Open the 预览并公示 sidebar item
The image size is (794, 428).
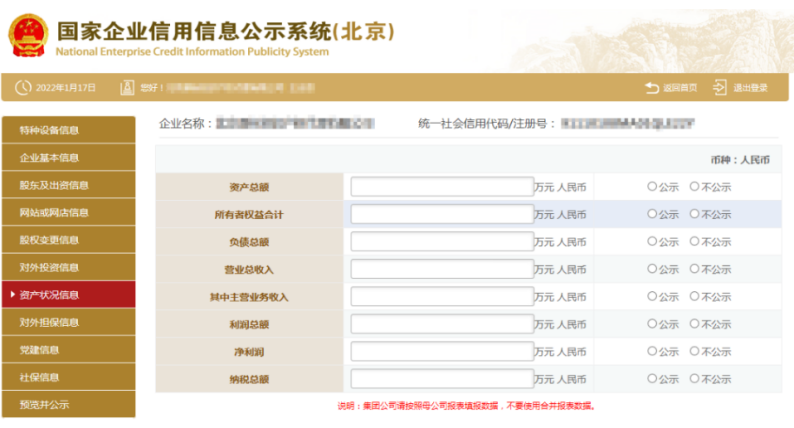coord(69,404)
